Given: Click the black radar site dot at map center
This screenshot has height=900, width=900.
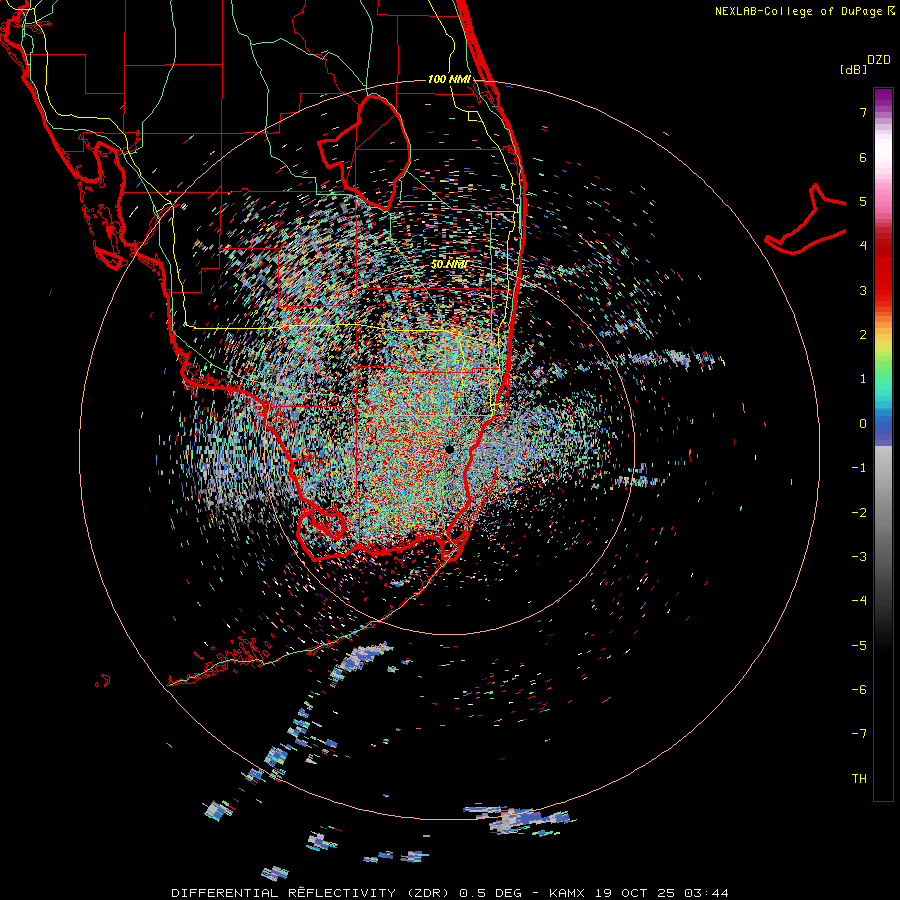Looking at the screenshot, I should [449, 449].
